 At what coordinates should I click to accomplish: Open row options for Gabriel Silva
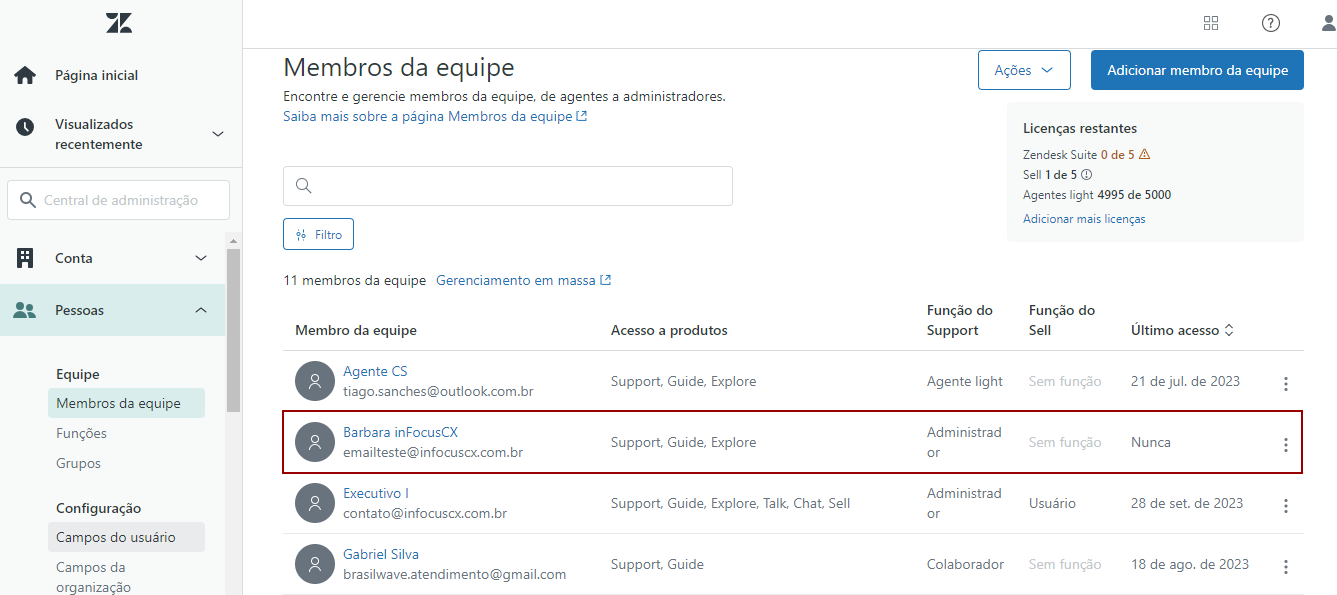click(1285, 566)
